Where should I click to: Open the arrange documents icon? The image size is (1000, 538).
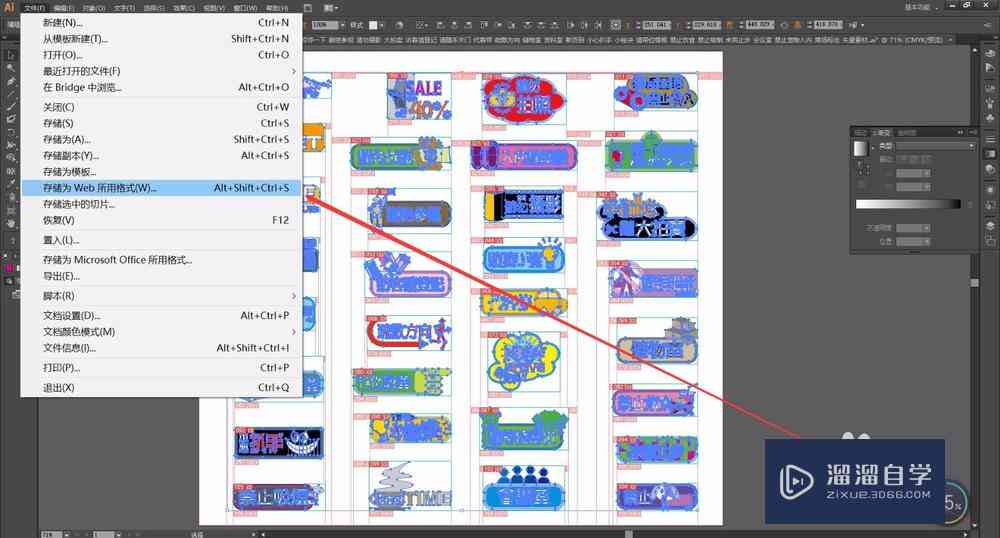coord(330,8)
